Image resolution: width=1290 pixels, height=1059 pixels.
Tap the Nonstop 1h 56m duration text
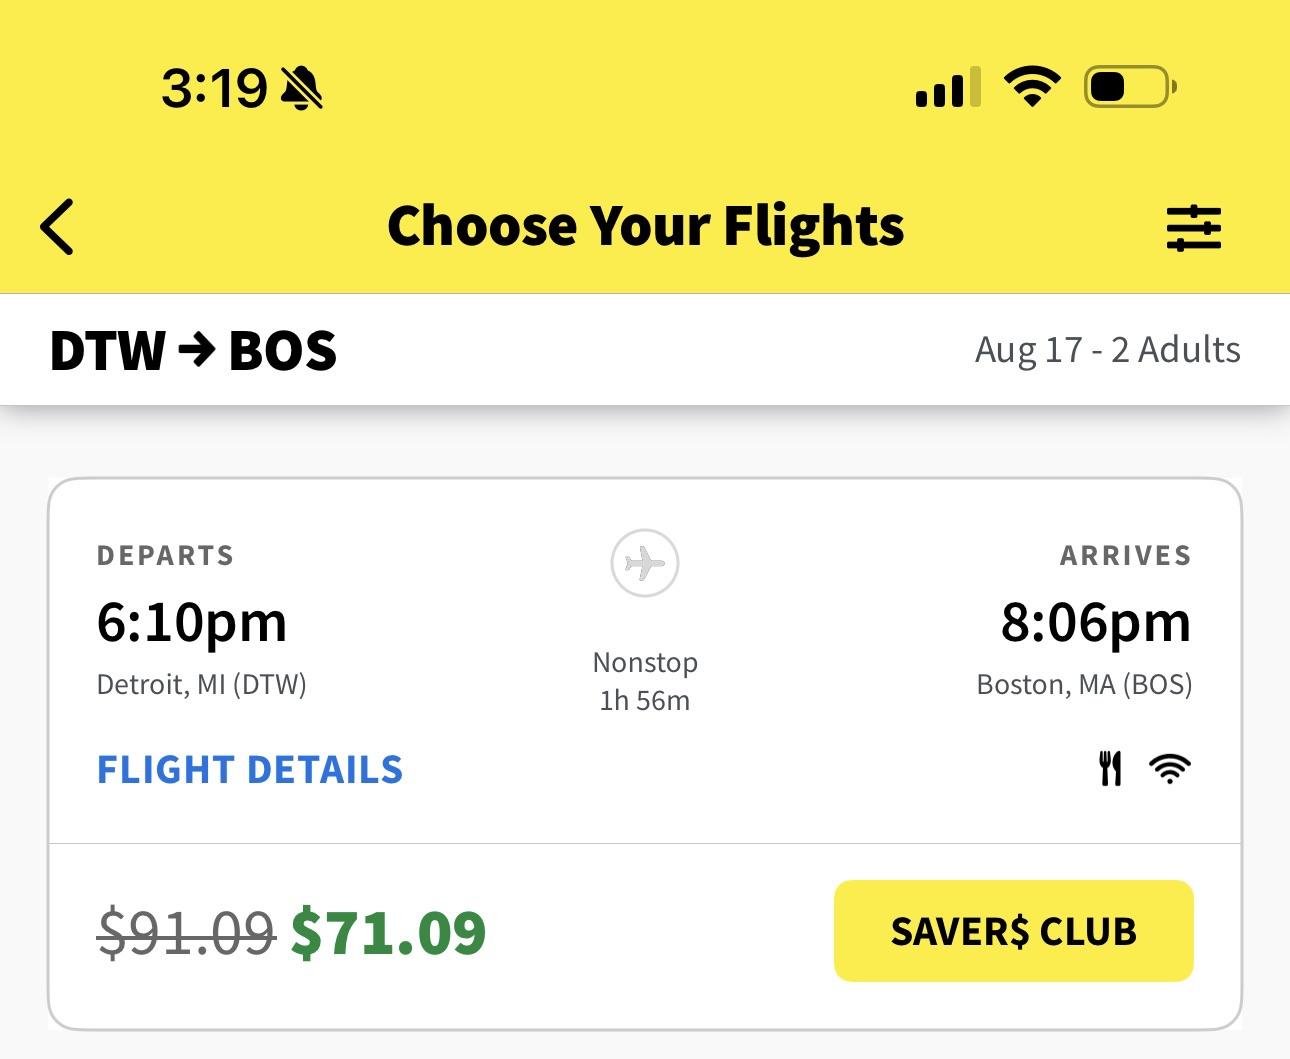(645, 681)
